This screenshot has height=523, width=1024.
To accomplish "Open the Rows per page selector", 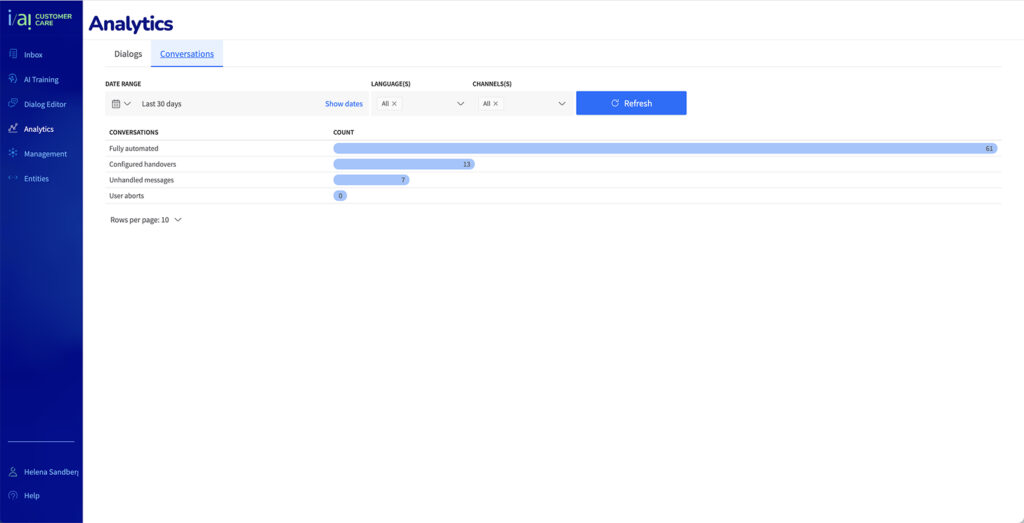I will 146,220.
